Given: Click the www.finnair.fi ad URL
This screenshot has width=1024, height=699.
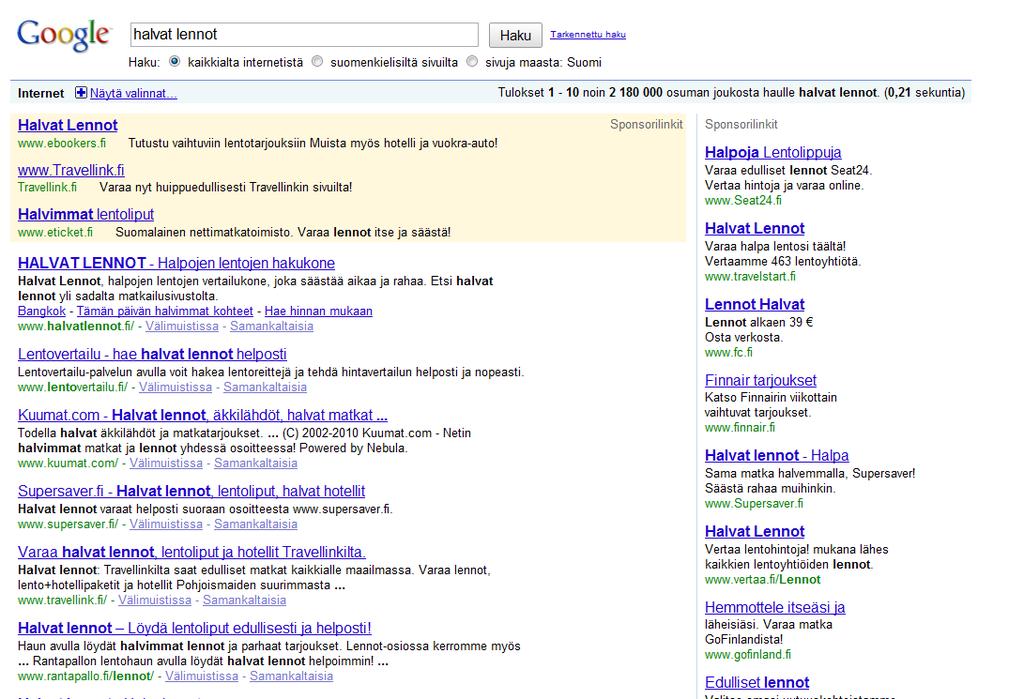Looking at the screenshot, I should tap(740, 427).
